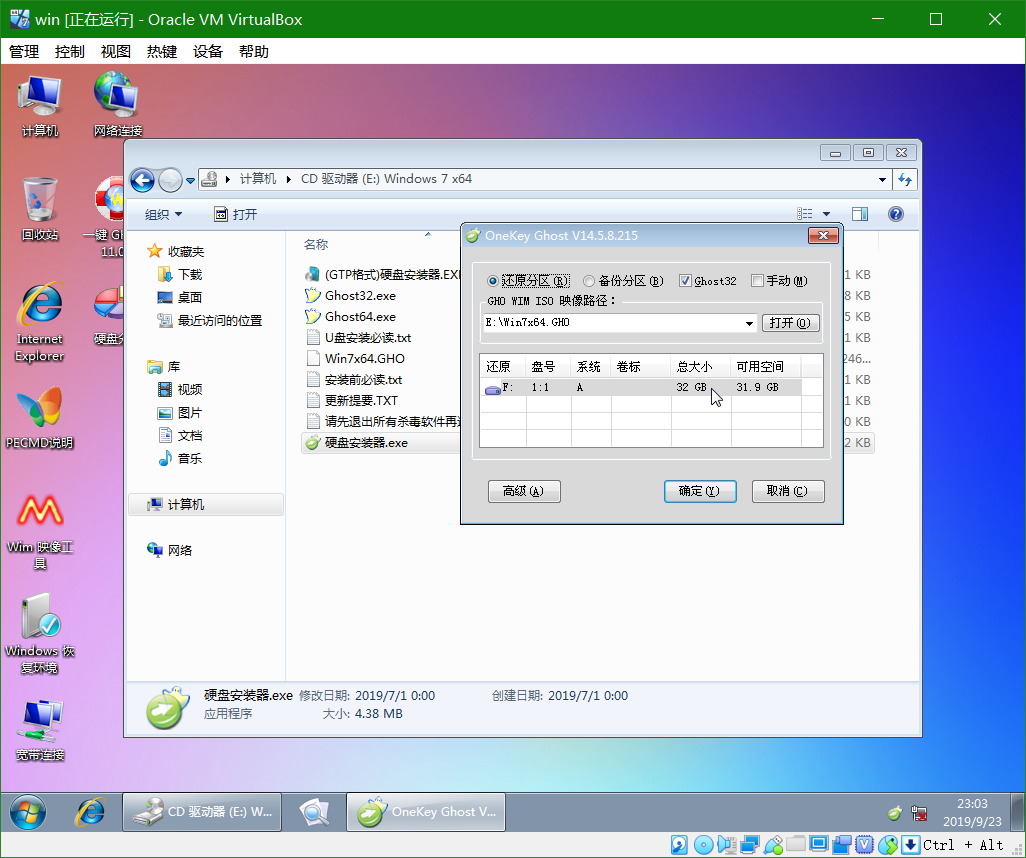Click the VirtualBox USB status icon
The height and width of the screenshot is (858, 1026).
click(773, 845)
